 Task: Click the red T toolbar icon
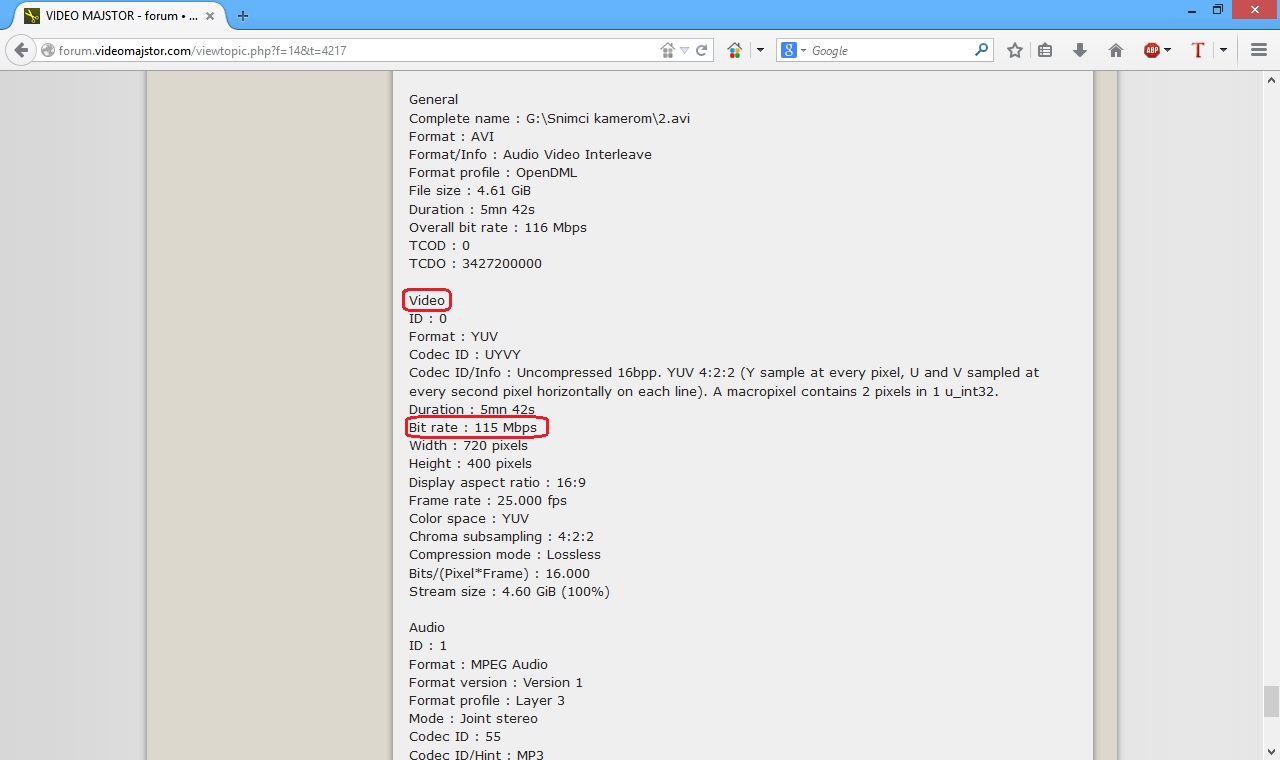[x=1197, y=50]
